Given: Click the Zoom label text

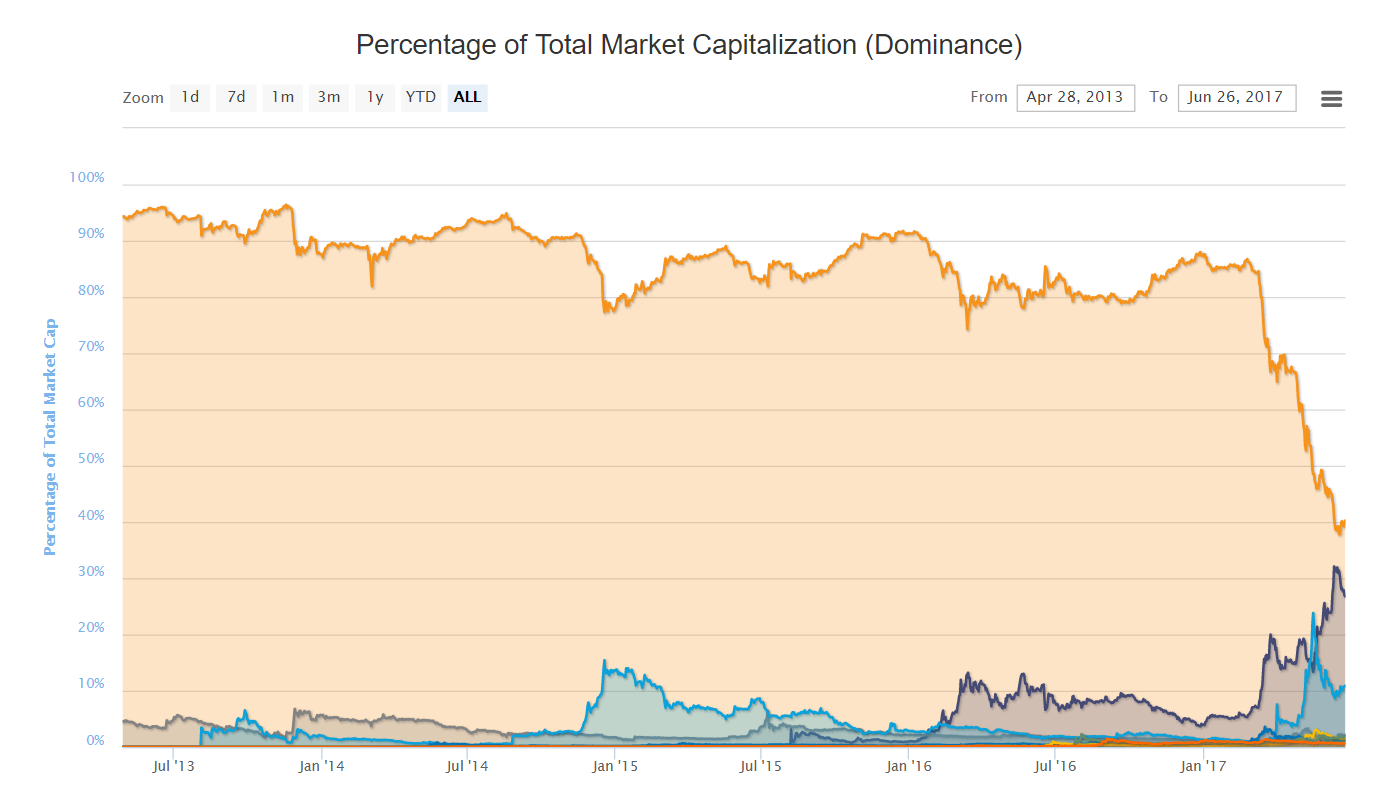Looking at the screenshot, I should pos(143,98).
